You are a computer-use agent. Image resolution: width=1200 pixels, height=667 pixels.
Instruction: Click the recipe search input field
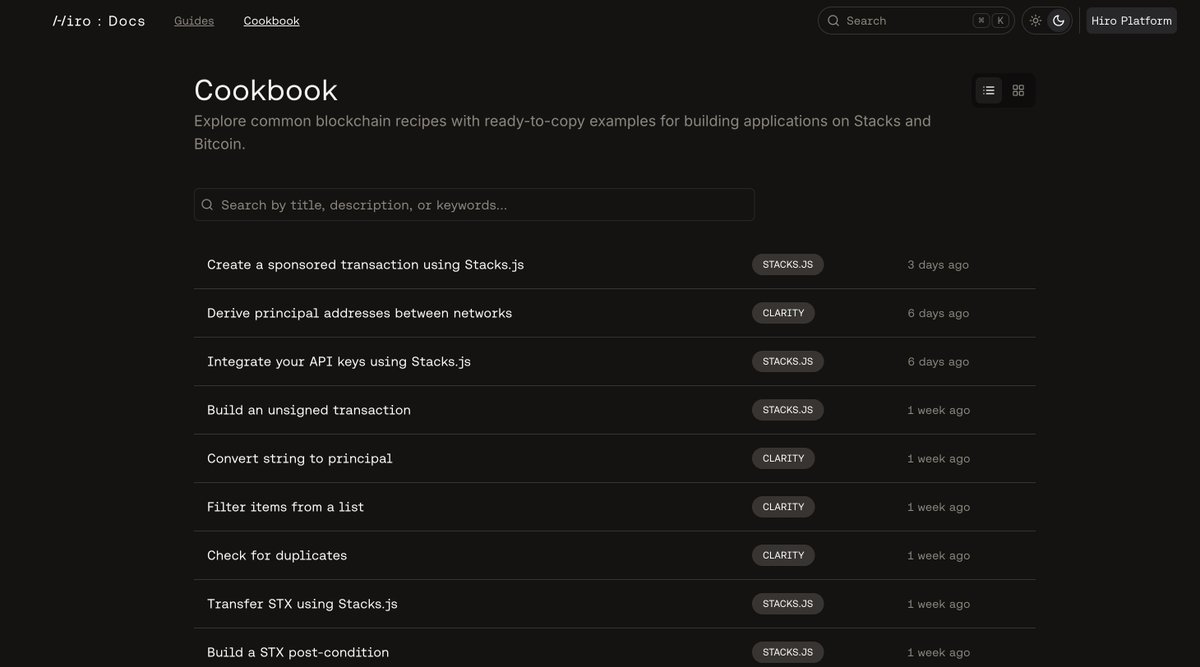coord(474,204)
